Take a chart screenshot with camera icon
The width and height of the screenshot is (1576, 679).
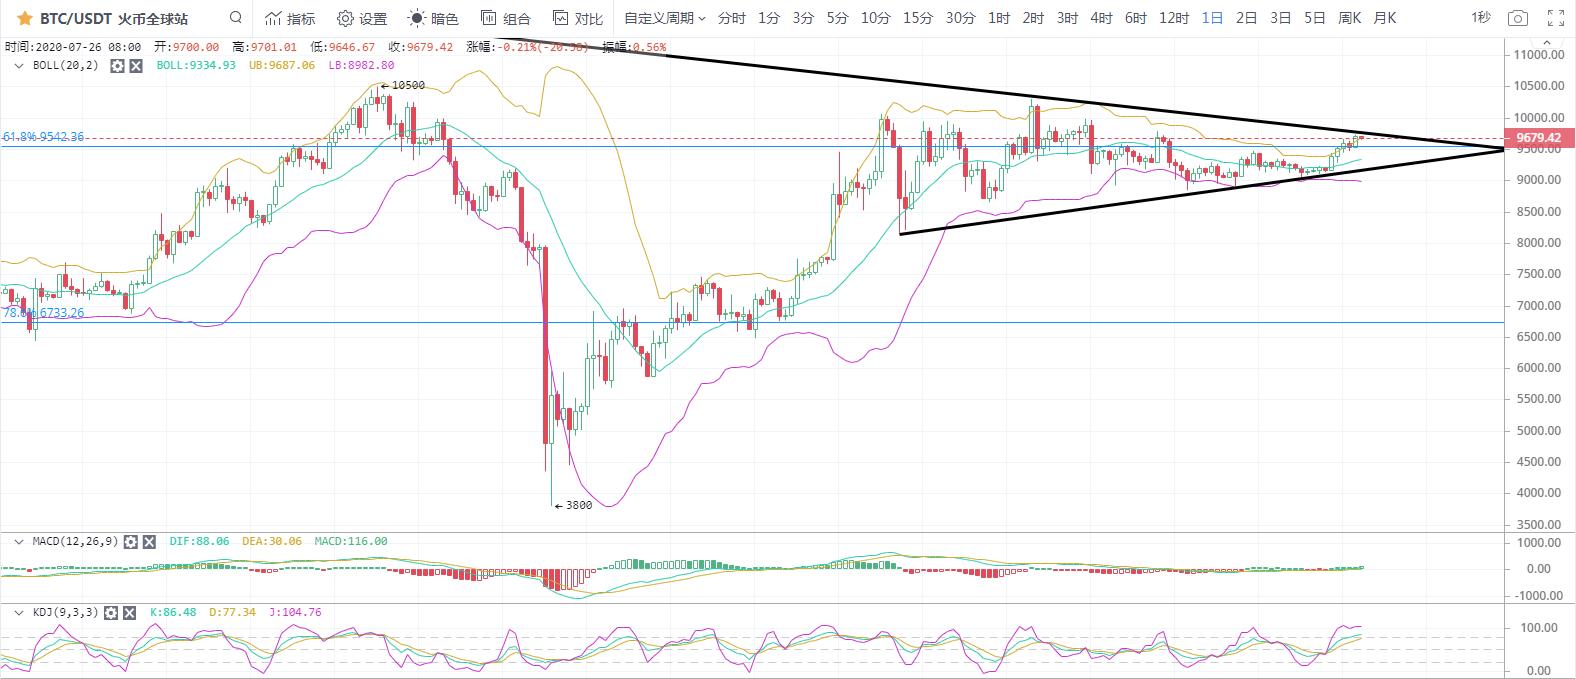coord(1518,18)
